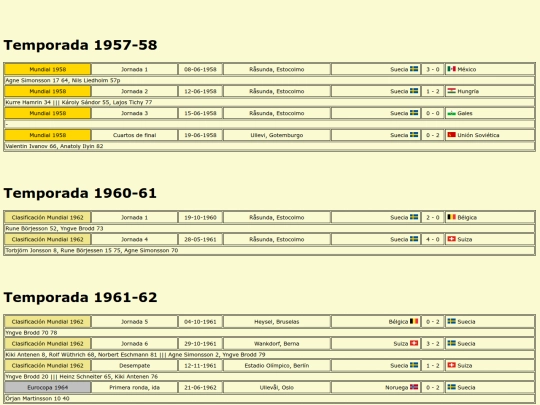Click Suecia flag in the Eurocopa 1964 row
Image resolution: width=540 pixels, height=405 pixels.
(451, 387)
